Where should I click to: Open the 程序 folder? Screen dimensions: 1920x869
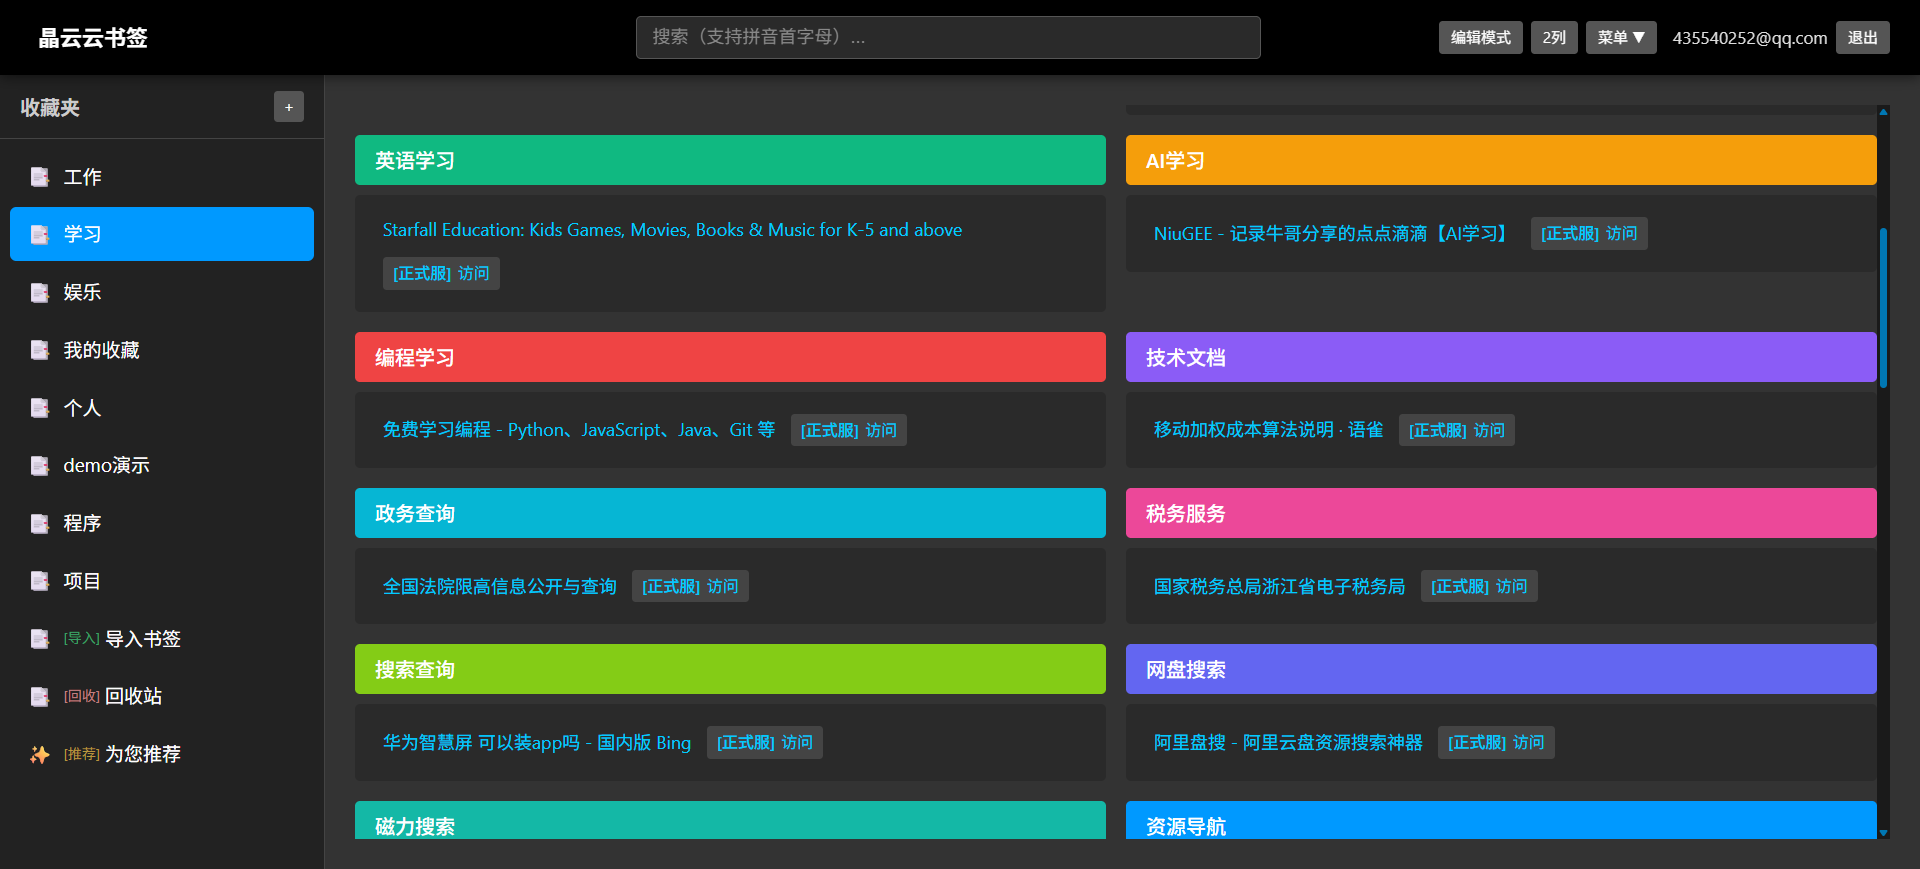point(162,523)
